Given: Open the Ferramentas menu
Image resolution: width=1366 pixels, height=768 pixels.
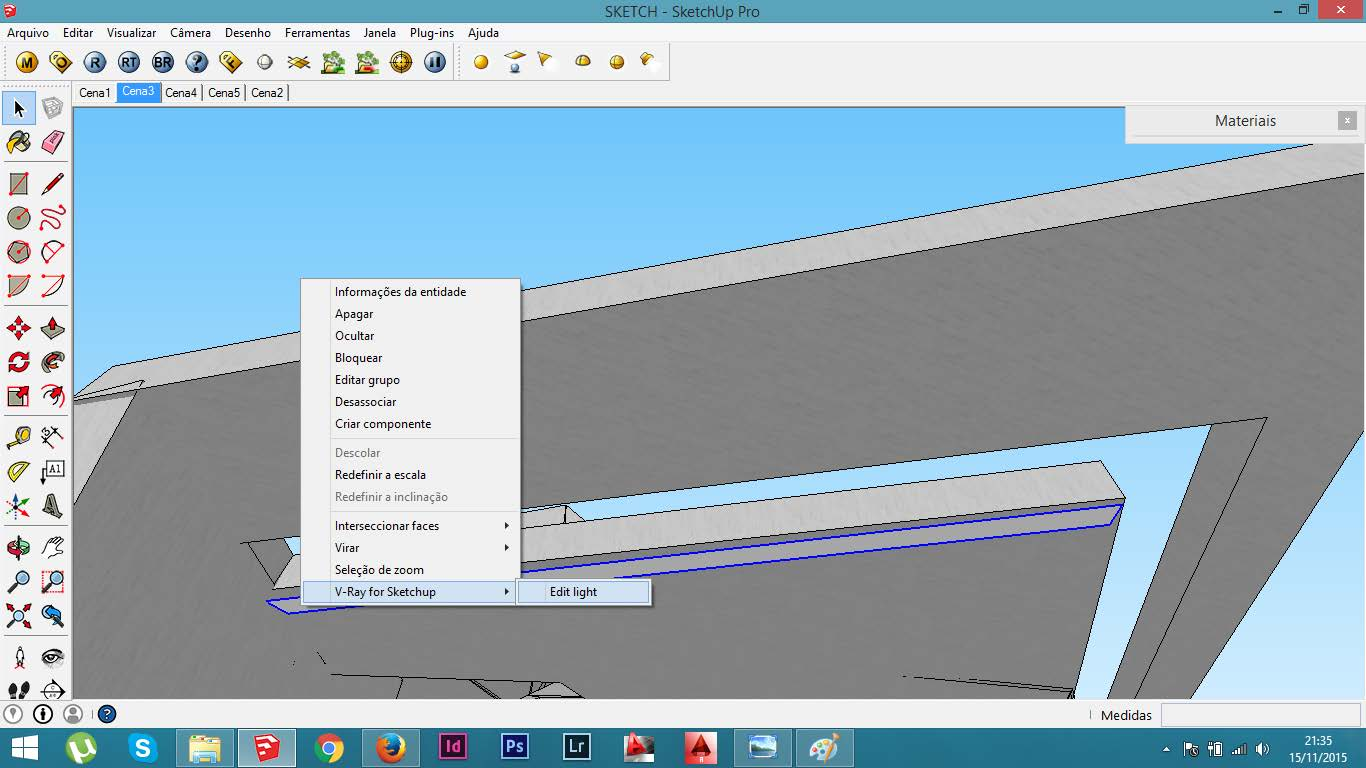Looking at the screenshot, I should pyautogui.click(x=317, y=33).
